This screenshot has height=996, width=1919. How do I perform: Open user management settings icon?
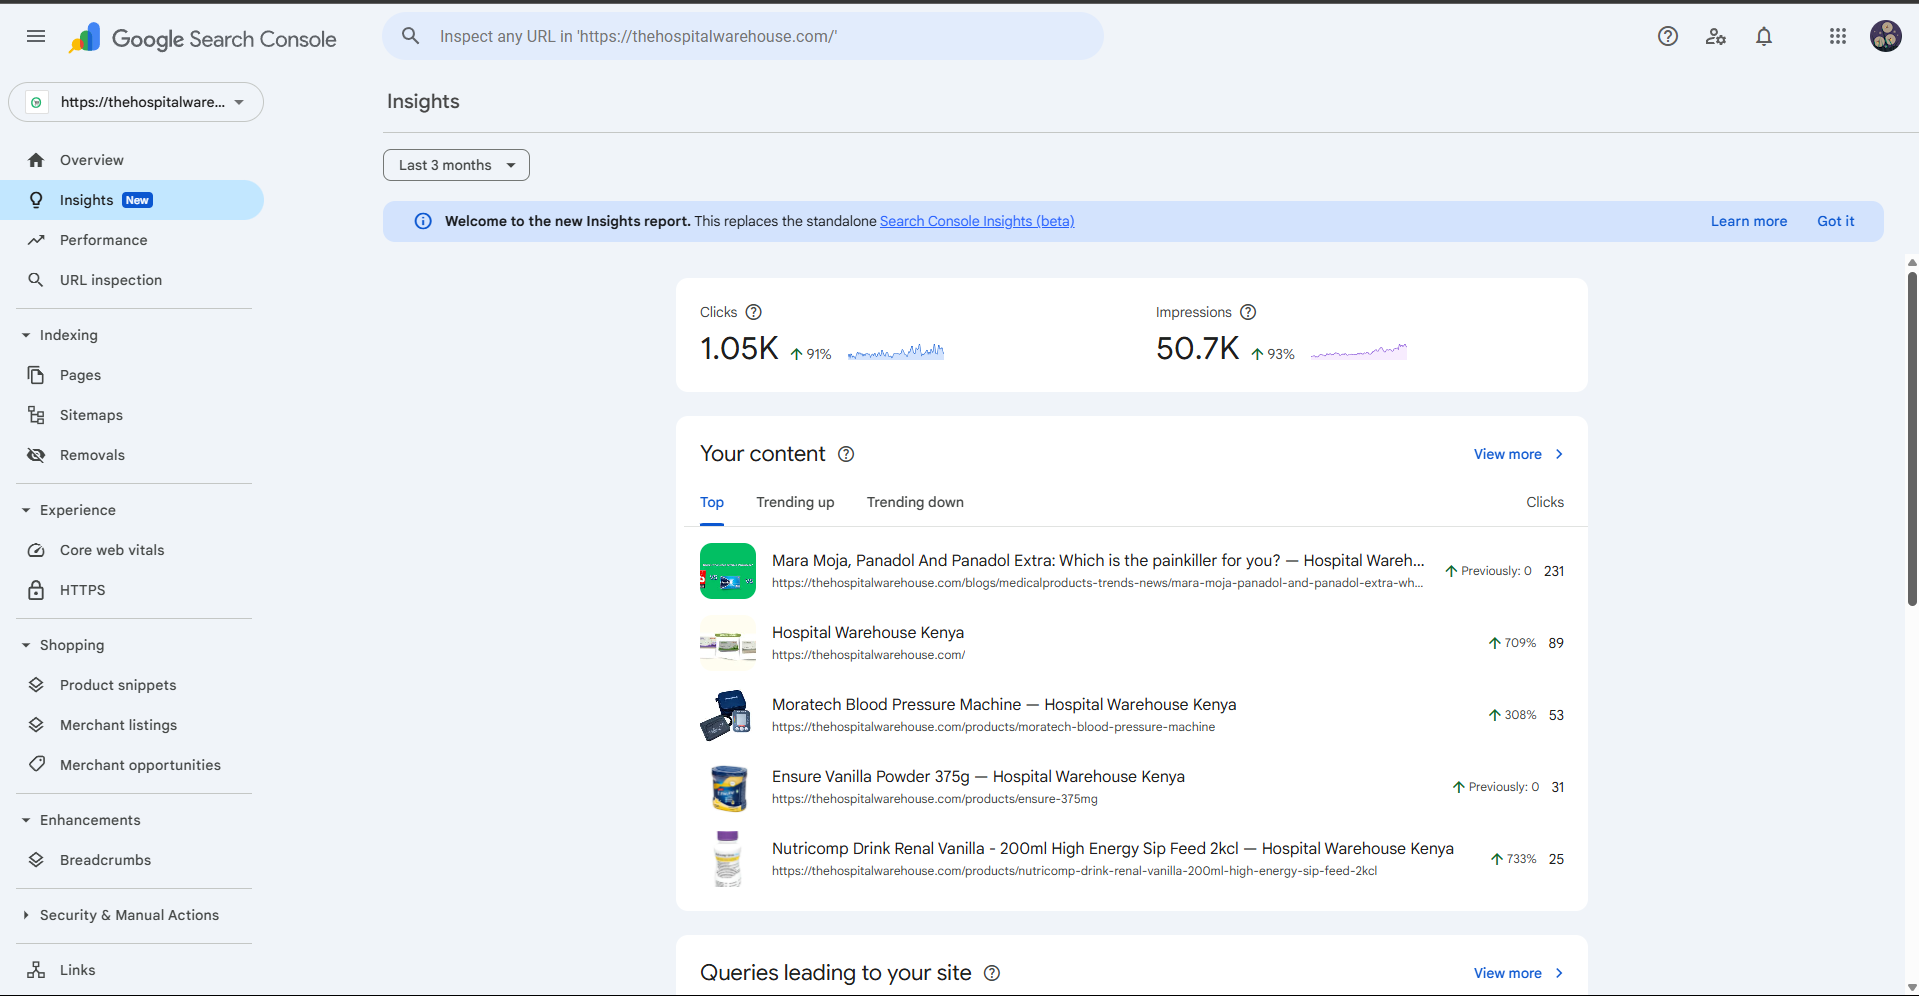tap(1716, 37)
